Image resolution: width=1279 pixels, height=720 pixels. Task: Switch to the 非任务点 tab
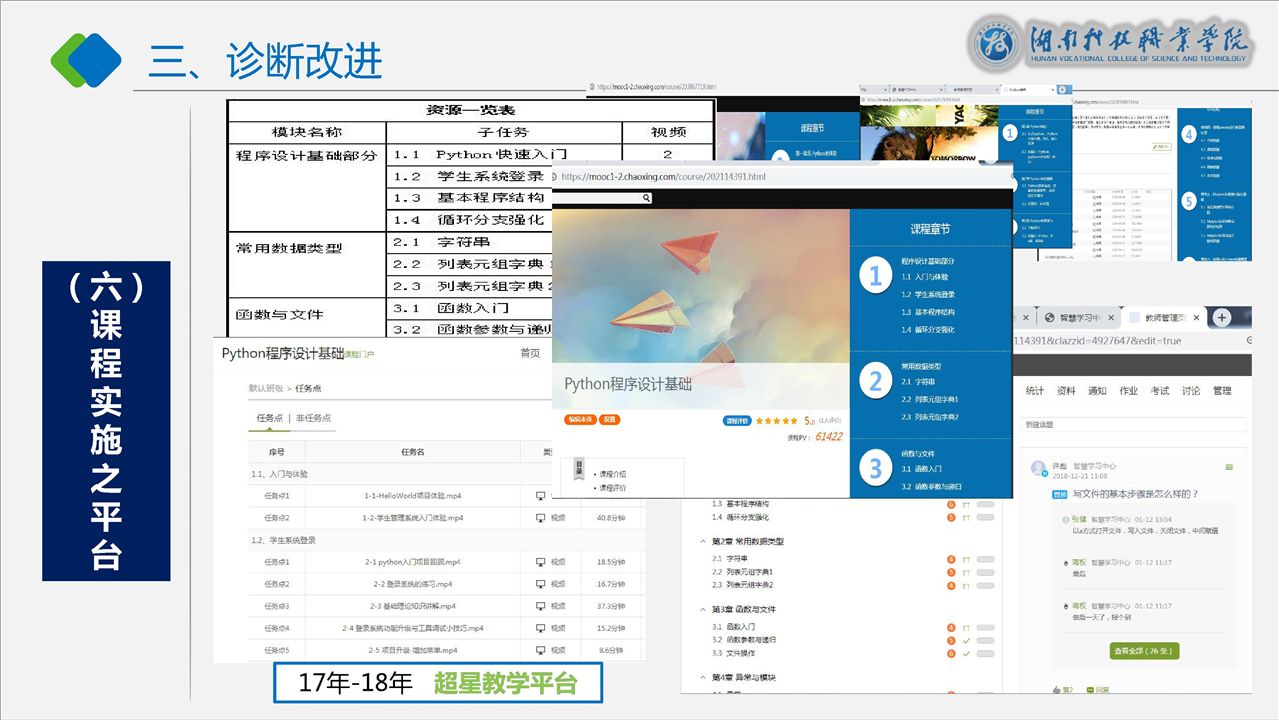pos(313,418)
